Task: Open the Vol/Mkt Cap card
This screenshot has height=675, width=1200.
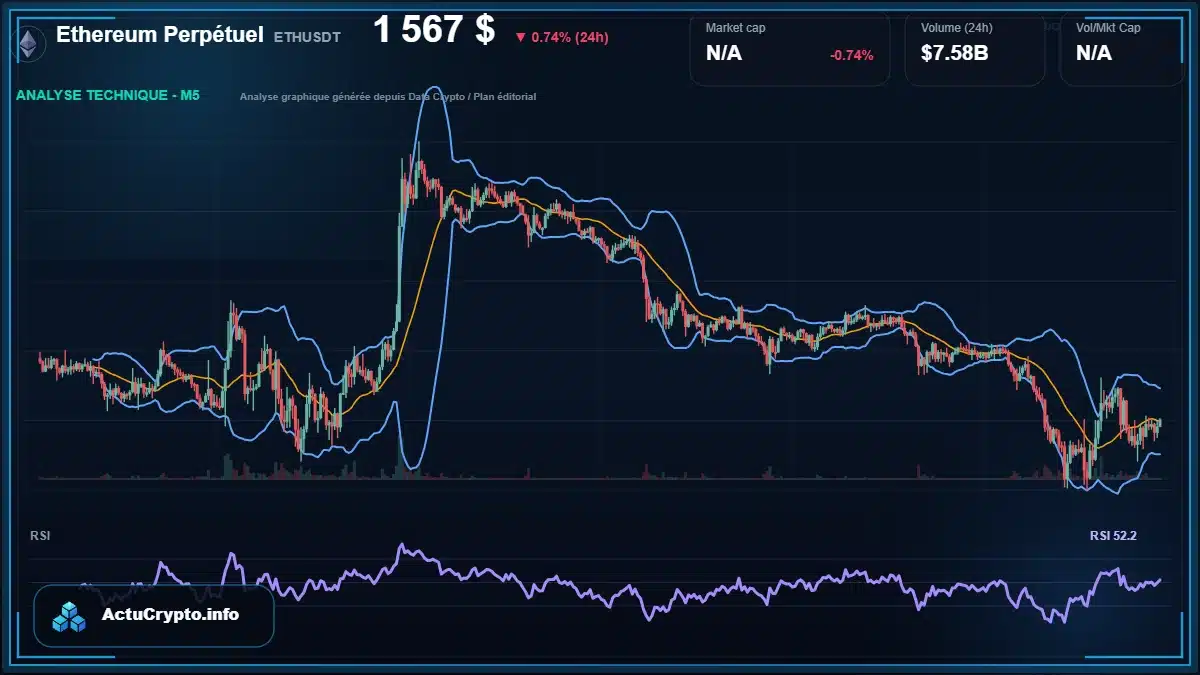Action: (1122, 49)
